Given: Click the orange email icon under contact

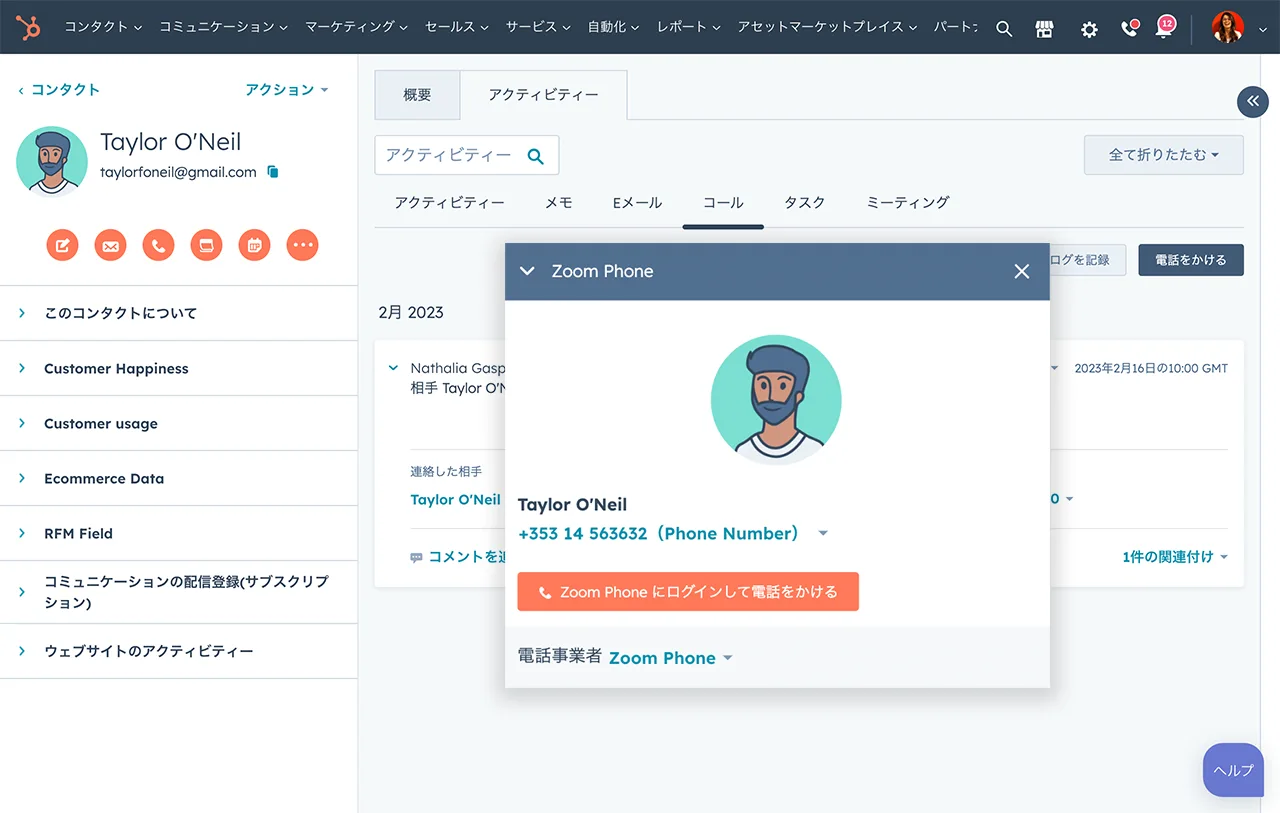Looking at the screenshot, I should [110, 245].
